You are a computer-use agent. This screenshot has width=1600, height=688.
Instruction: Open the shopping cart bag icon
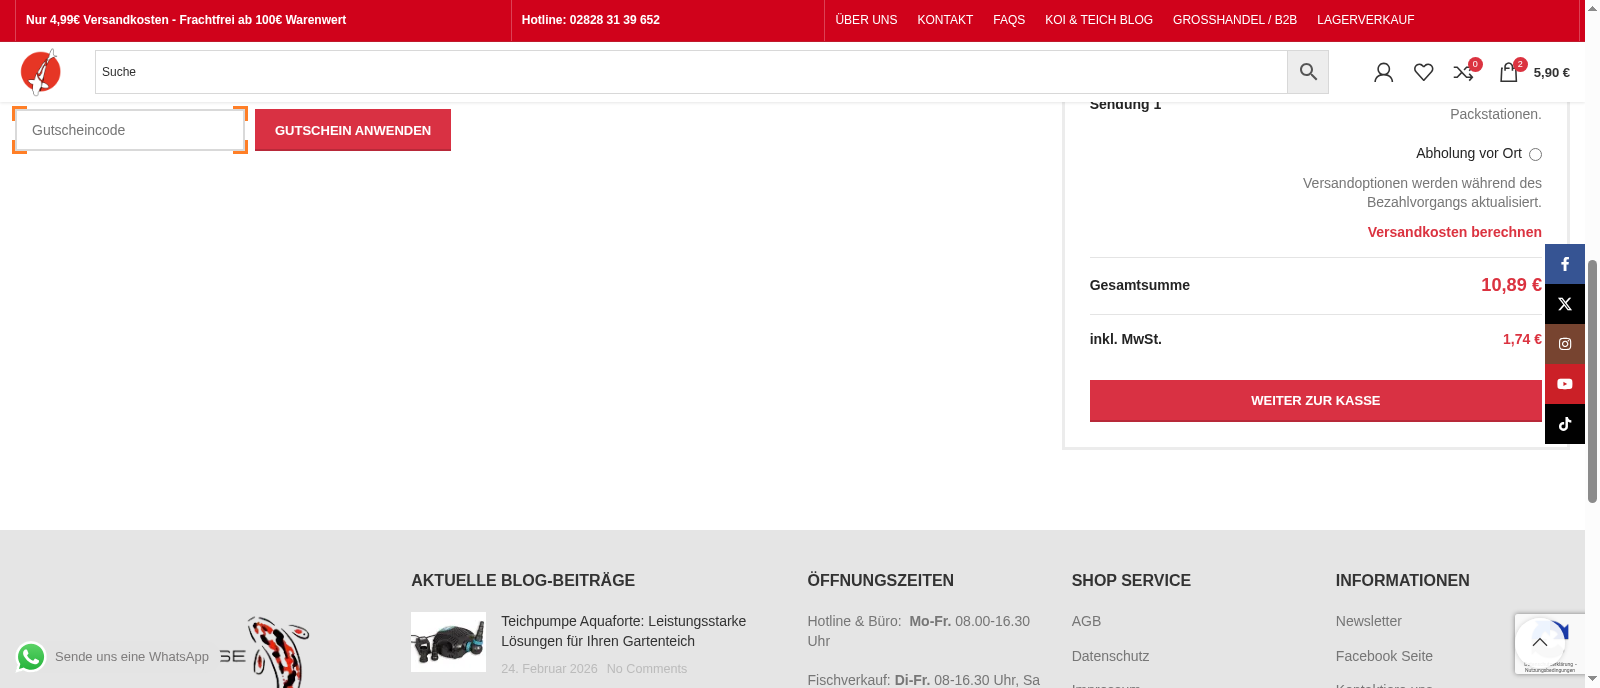1508,72
